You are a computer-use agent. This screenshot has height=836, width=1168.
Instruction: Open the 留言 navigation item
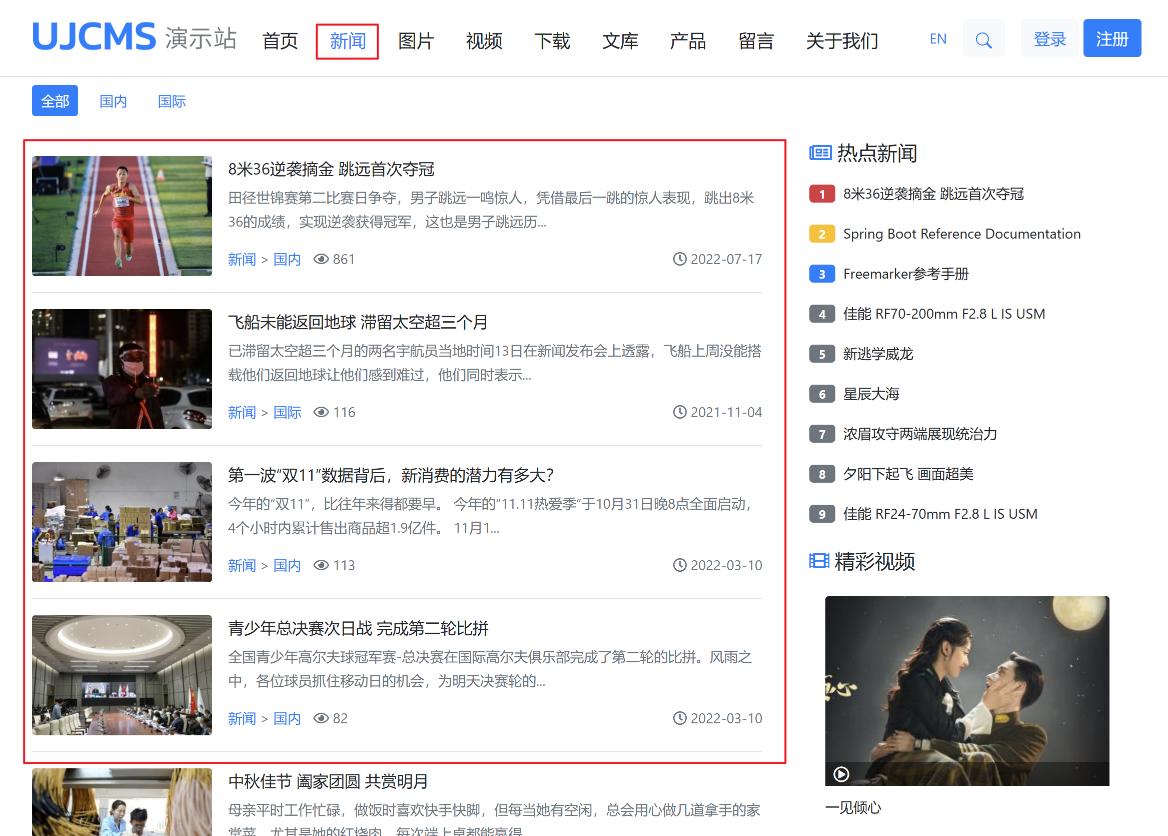[756, 41]
